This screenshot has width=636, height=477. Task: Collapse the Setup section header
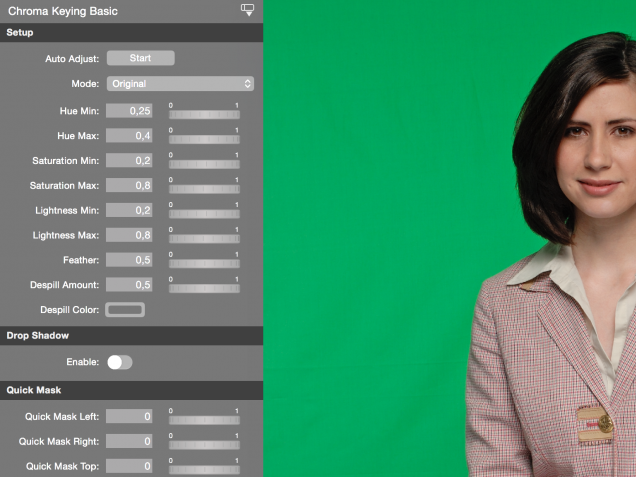coord(131,32)
